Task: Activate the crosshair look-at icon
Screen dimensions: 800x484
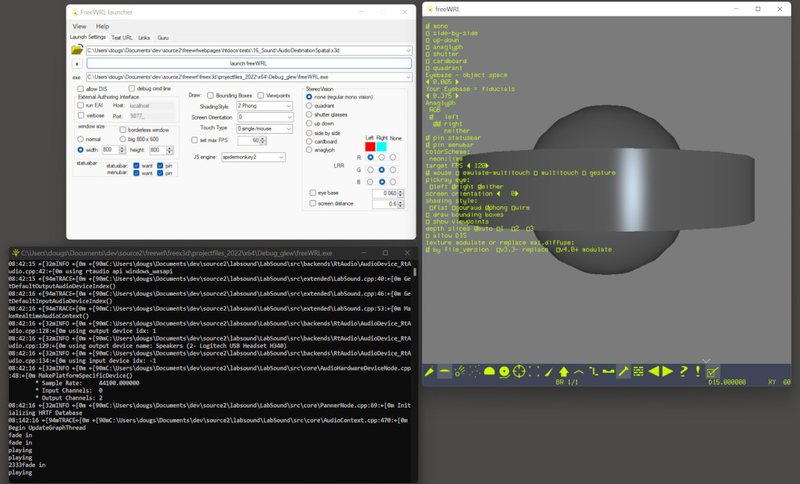Action: click(519, 372)
